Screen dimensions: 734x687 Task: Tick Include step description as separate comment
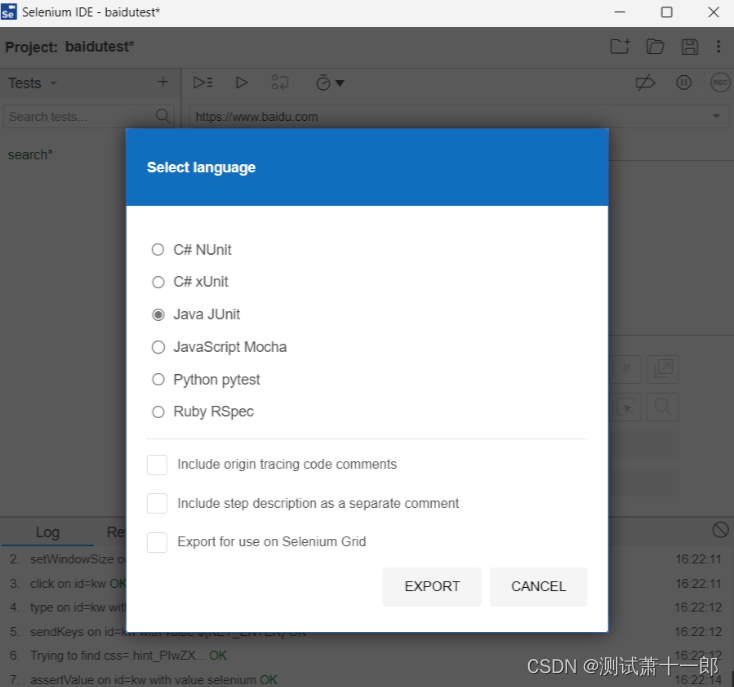157,503
